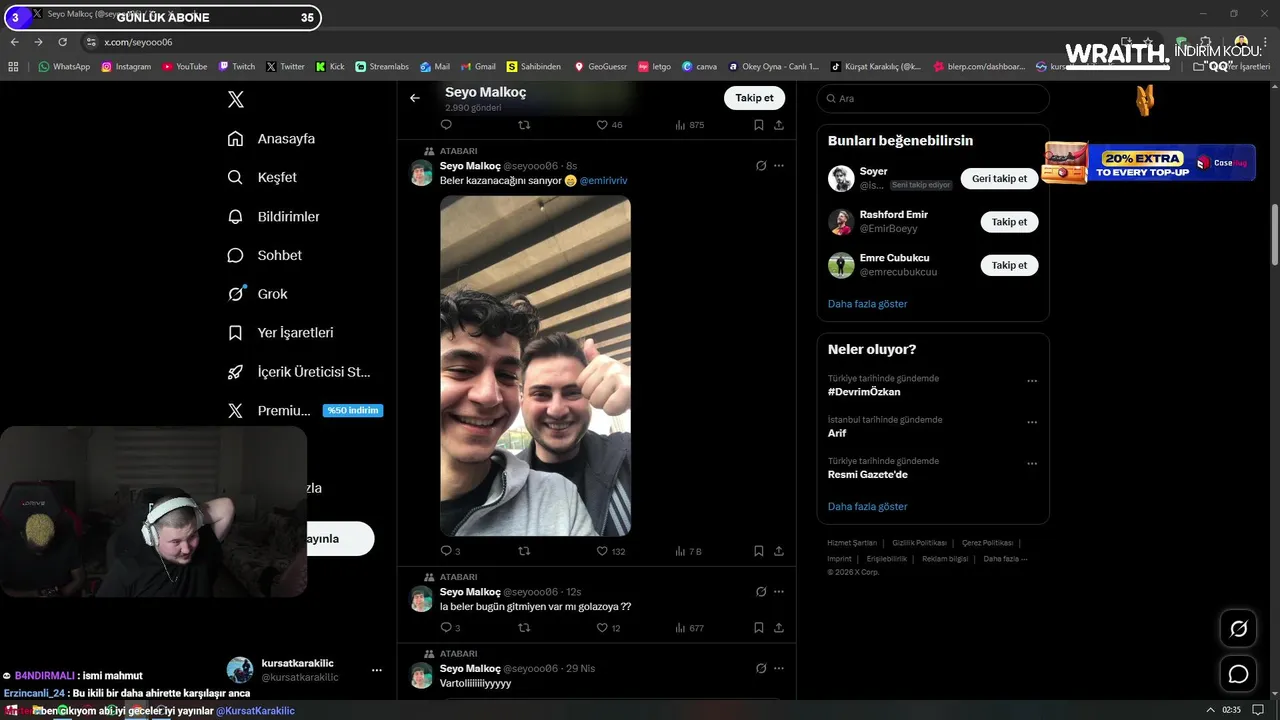Viewport: 1280px width, 720px height.
Task: Open Grok icon on the 12s tweet
Action: (x=761, y=592)
